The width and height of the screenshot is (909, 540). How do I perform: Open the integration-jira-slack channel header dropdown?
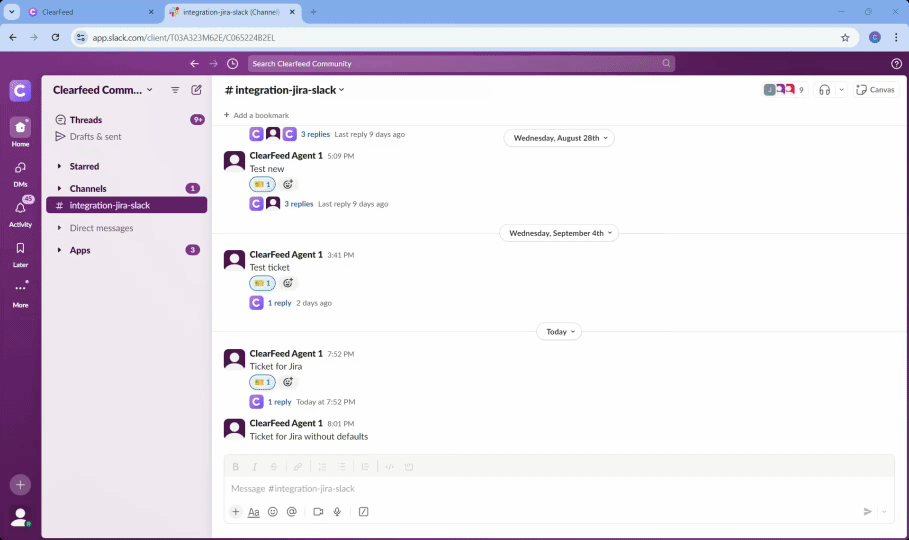coord(285,90)
